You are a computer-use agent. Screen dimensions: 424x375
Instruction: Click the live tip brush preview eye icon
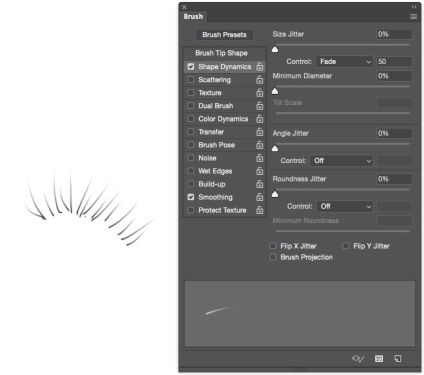[358, 359]
